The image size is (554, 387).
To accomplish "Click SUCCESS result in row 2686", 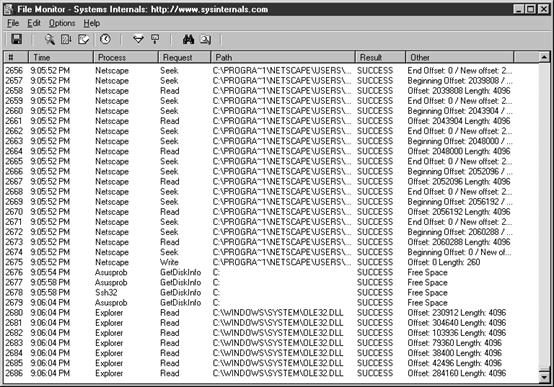I will [x=375, y=373].
